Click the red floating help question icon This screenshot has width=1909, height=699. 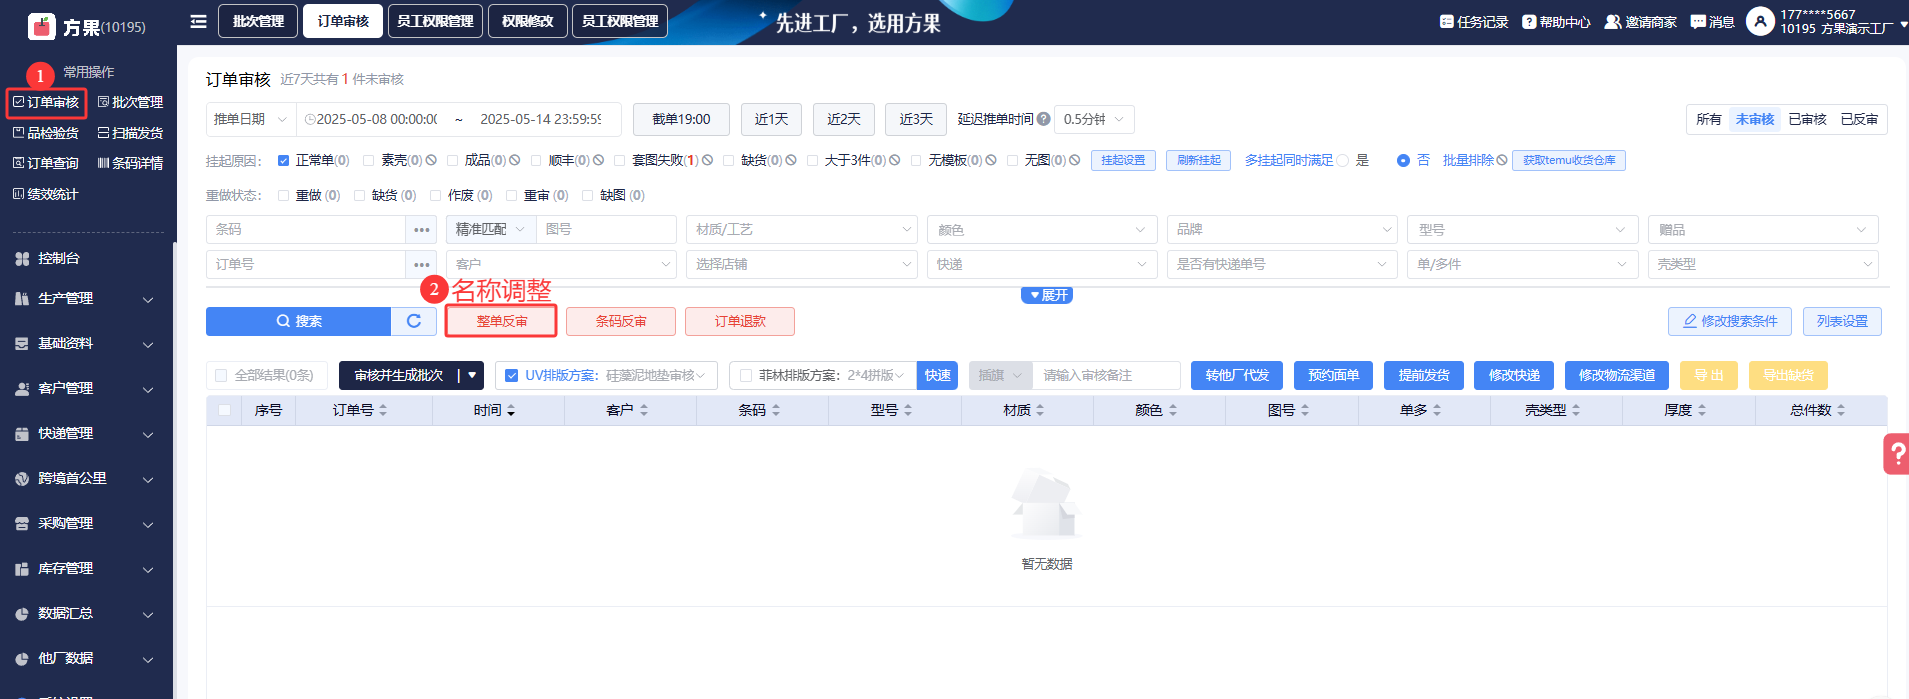click(x=1895, y=454)
